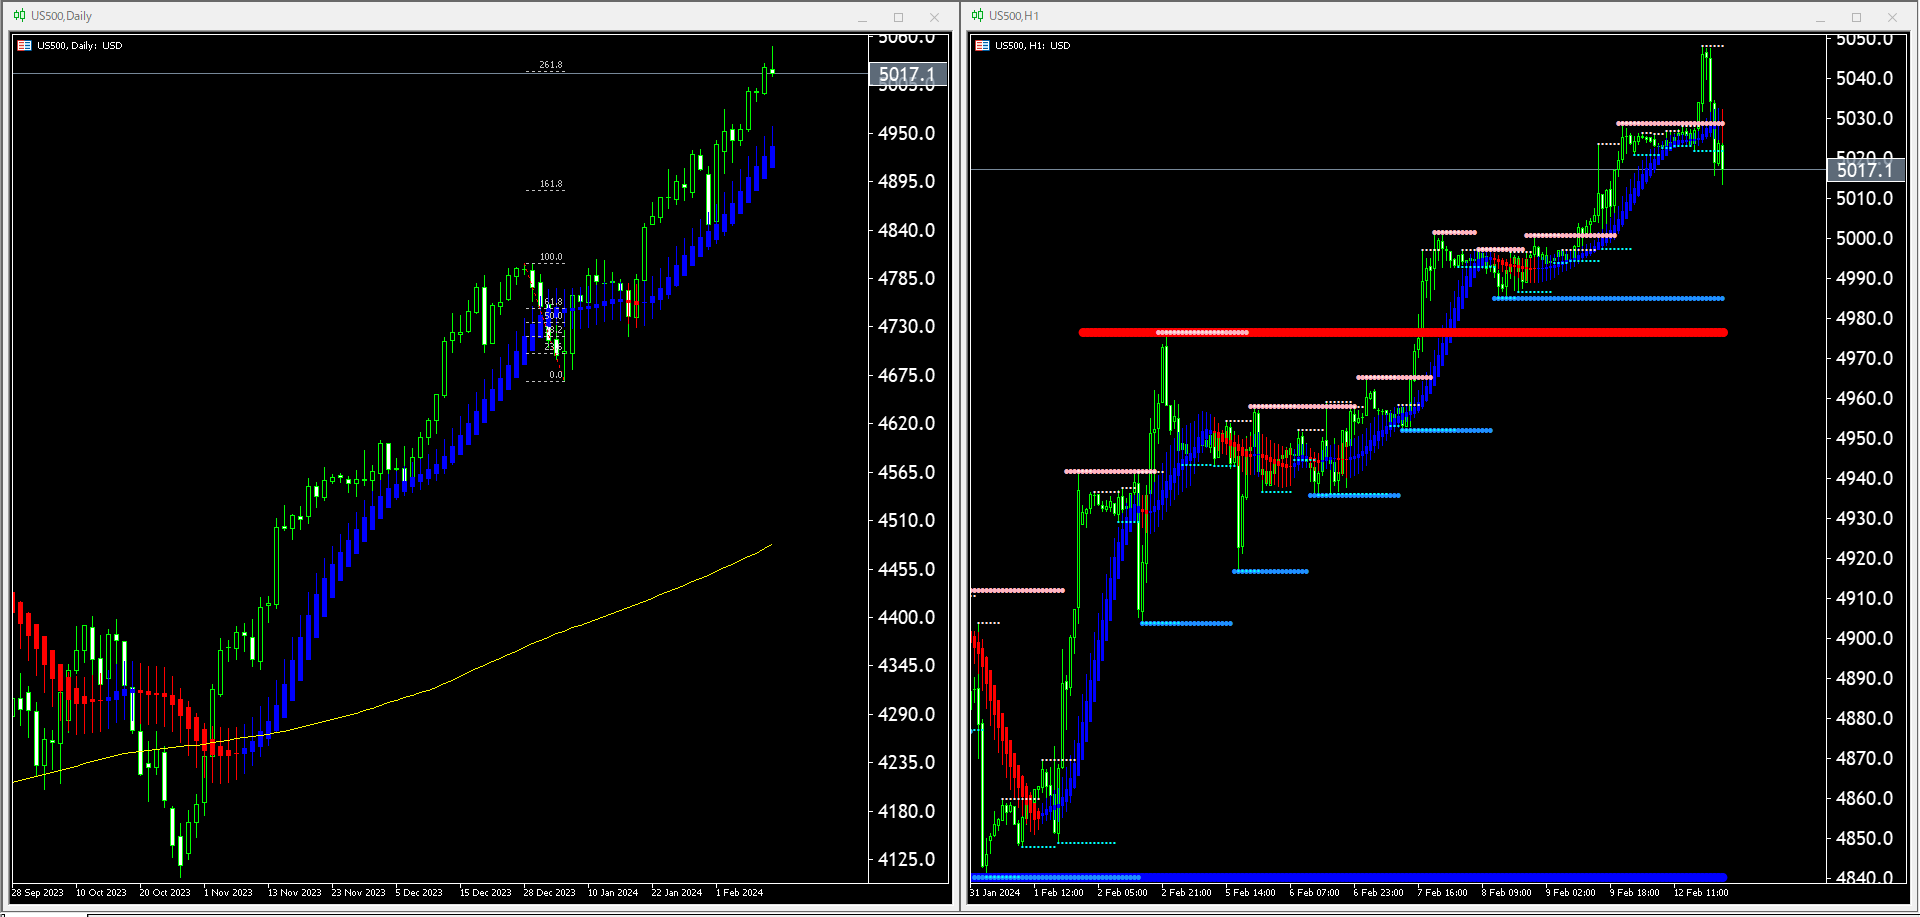The height and width of the screenshot is (917, 1920).
Task: Click the 9 Feb 02:00 label on H1 time axis
Action: (x=1570, y=893)
